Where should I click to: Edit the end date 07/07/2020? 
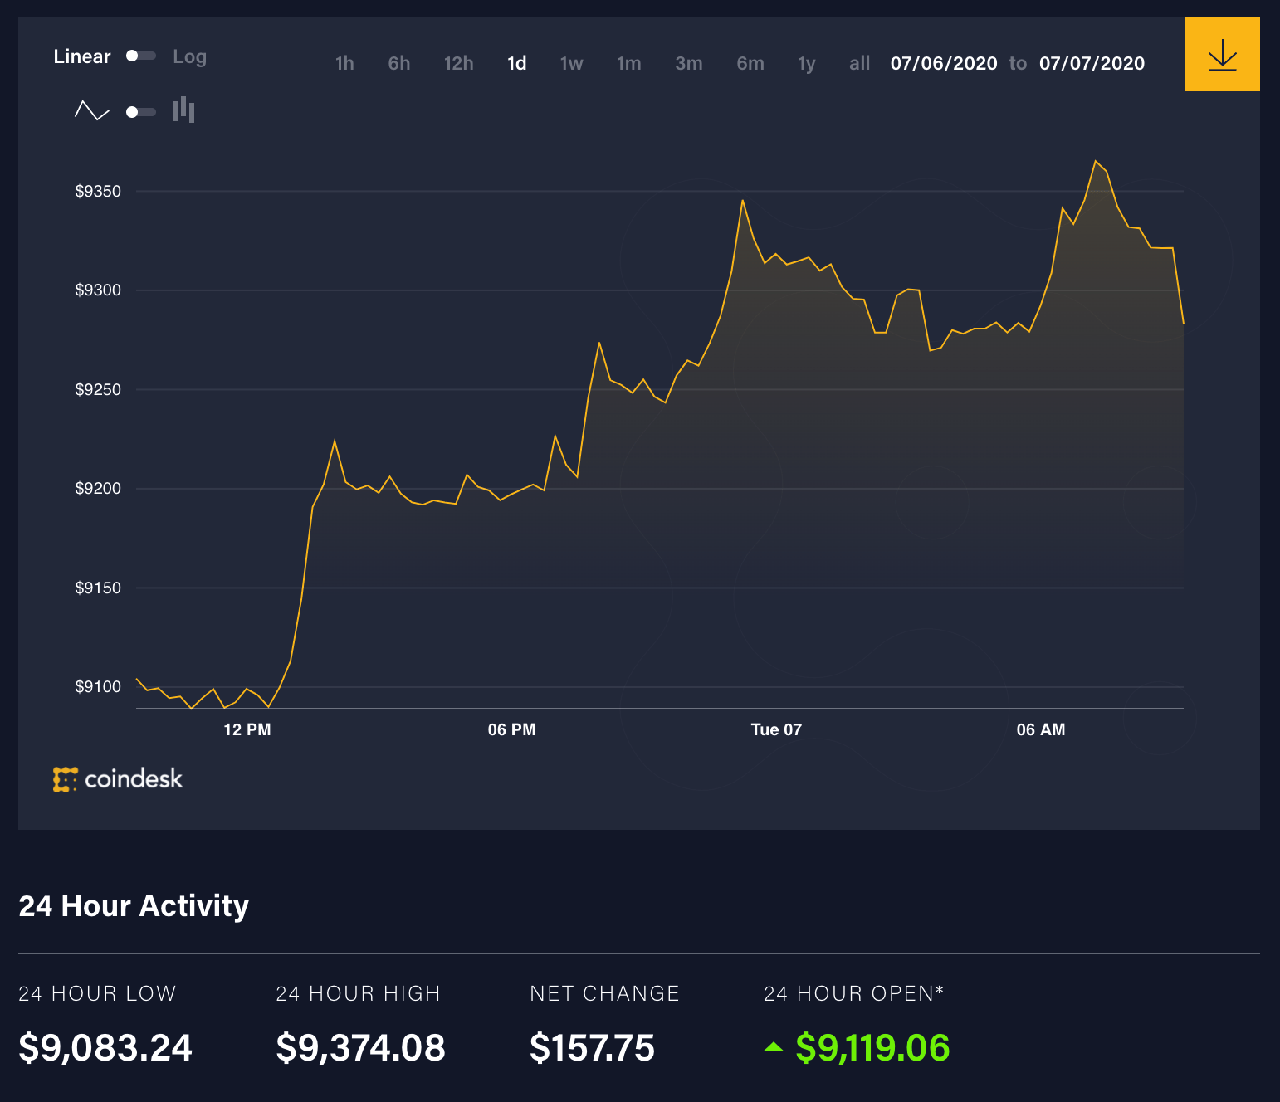[1092, 64]
